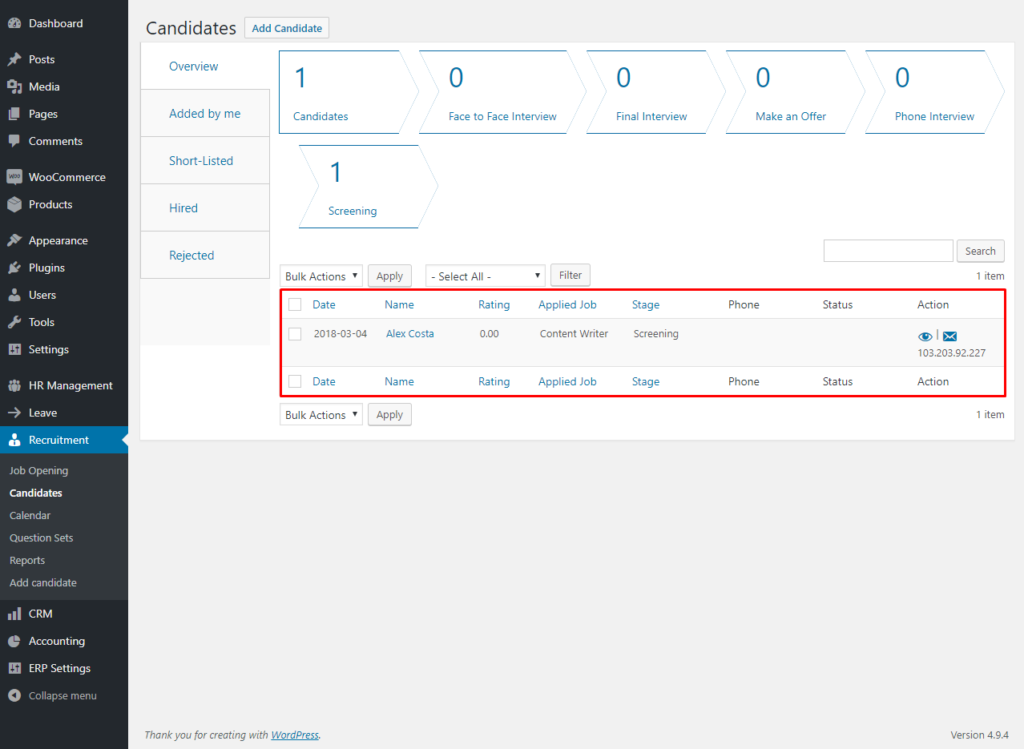The height and width of the screenshot is (749, 1024).
Task: Click inside the search input field
Action: (x=887, y=250)
